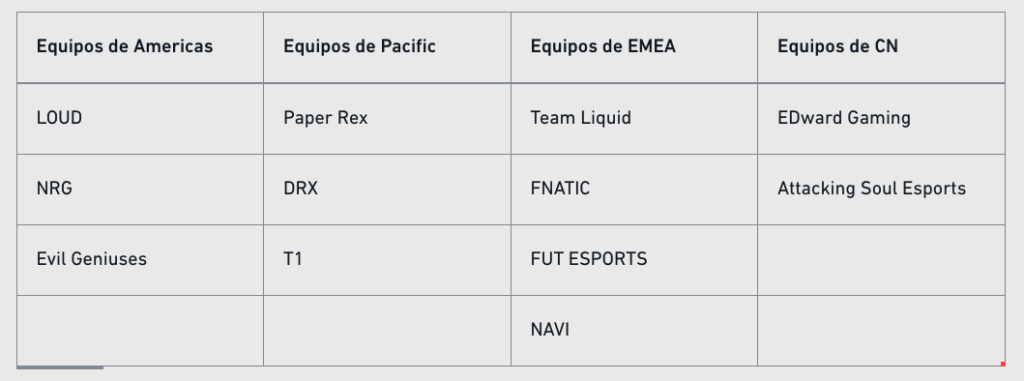Click the empty cell below Evil Geniuses

click(x=140, y=331)
